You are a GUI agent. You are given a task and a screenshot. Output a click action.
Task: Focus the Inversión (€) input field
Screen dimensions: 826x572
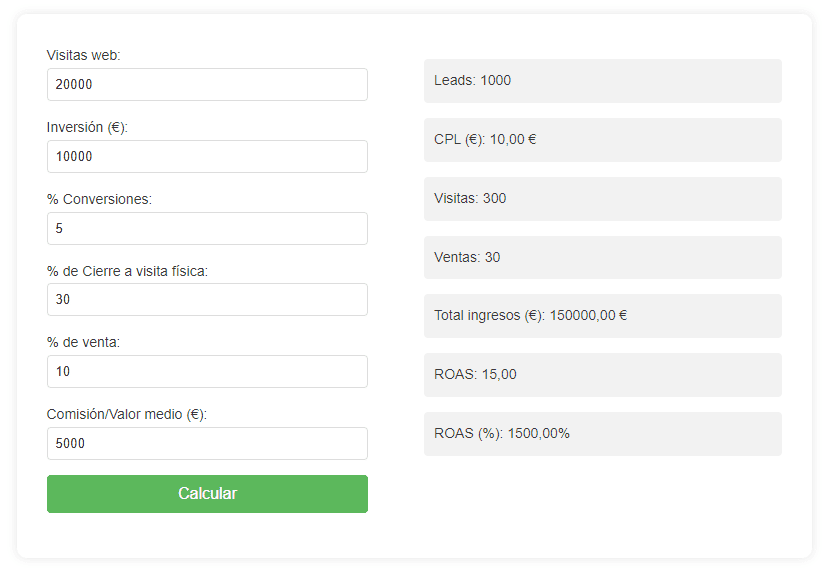pos(207,156)
